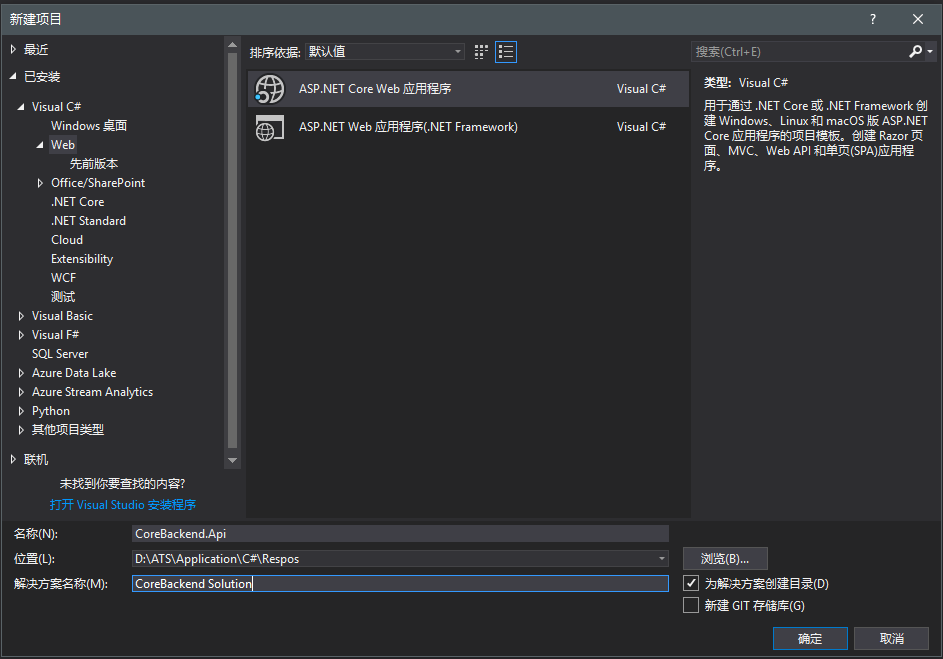The width and height of the screenshot is (943, 659).
Task: Expand the Azure Data Lake node
Action: tap(21, 373)
